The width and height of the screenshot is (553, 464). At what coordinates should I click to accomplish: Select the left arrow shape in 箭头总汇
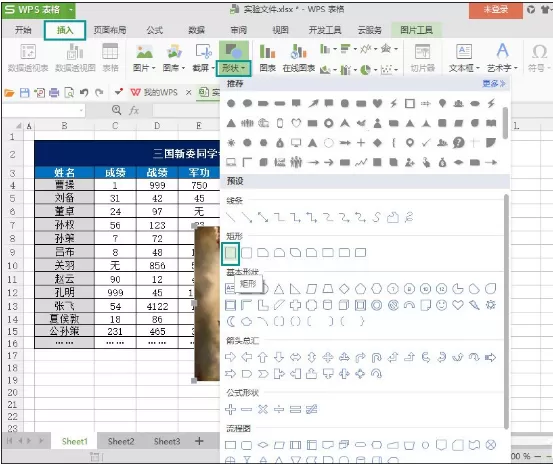click(x=247, y=357)
